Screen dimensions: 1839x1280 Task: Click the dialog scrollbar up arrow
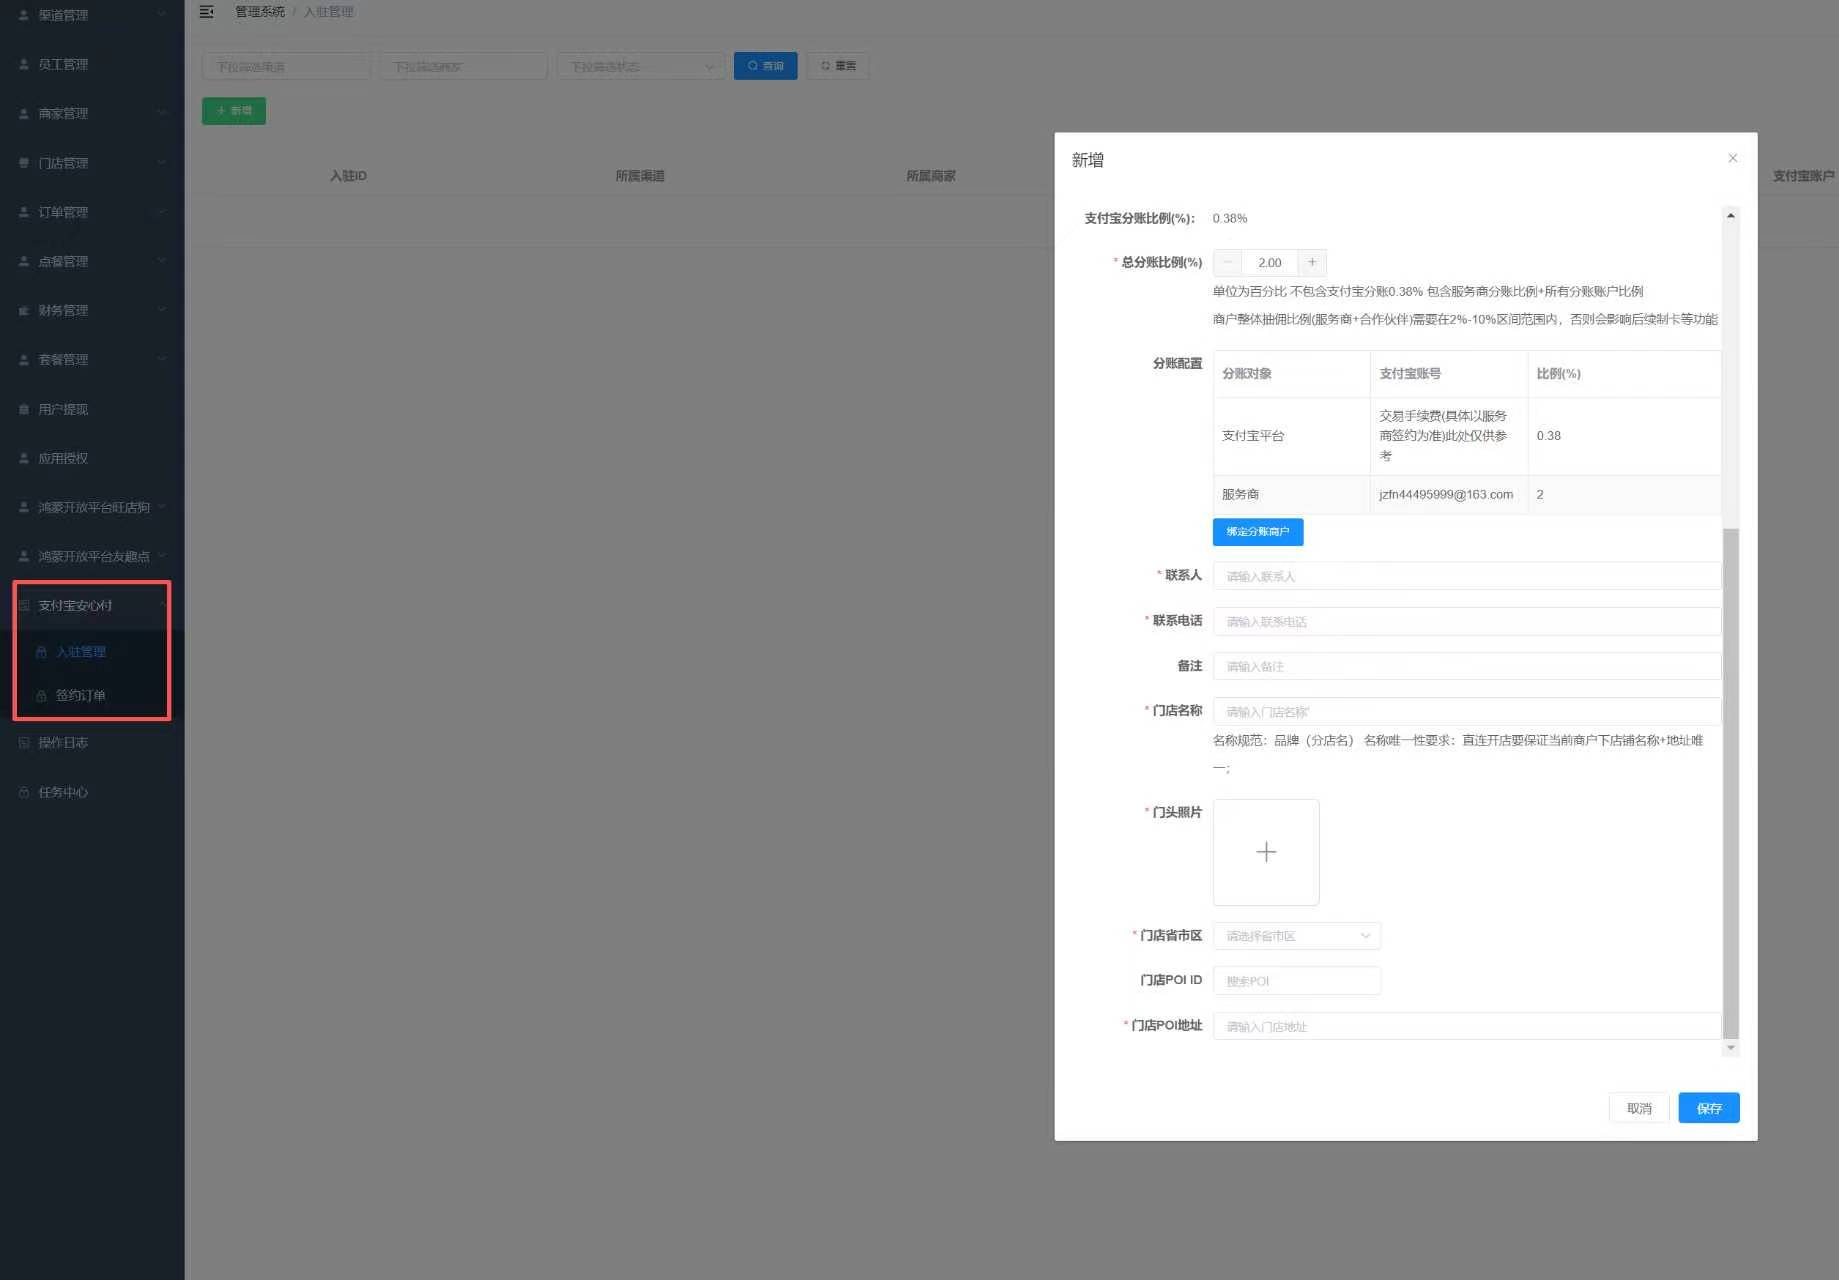click(1731, 215)
